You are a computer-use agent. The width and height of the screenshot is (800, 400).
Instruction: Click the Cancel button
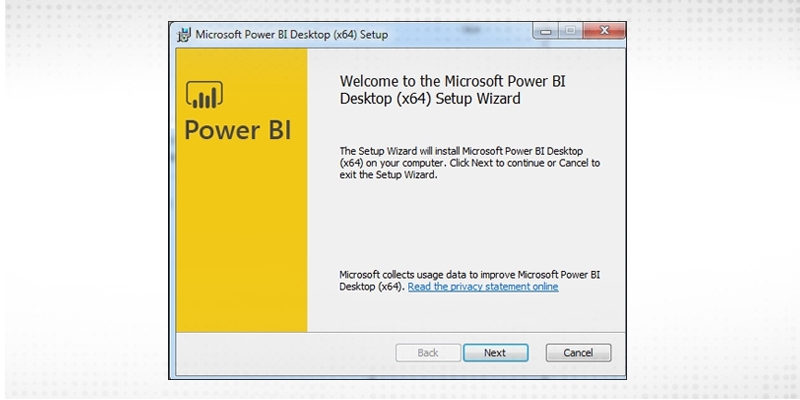pyautogui.click(x=578, y=353)
